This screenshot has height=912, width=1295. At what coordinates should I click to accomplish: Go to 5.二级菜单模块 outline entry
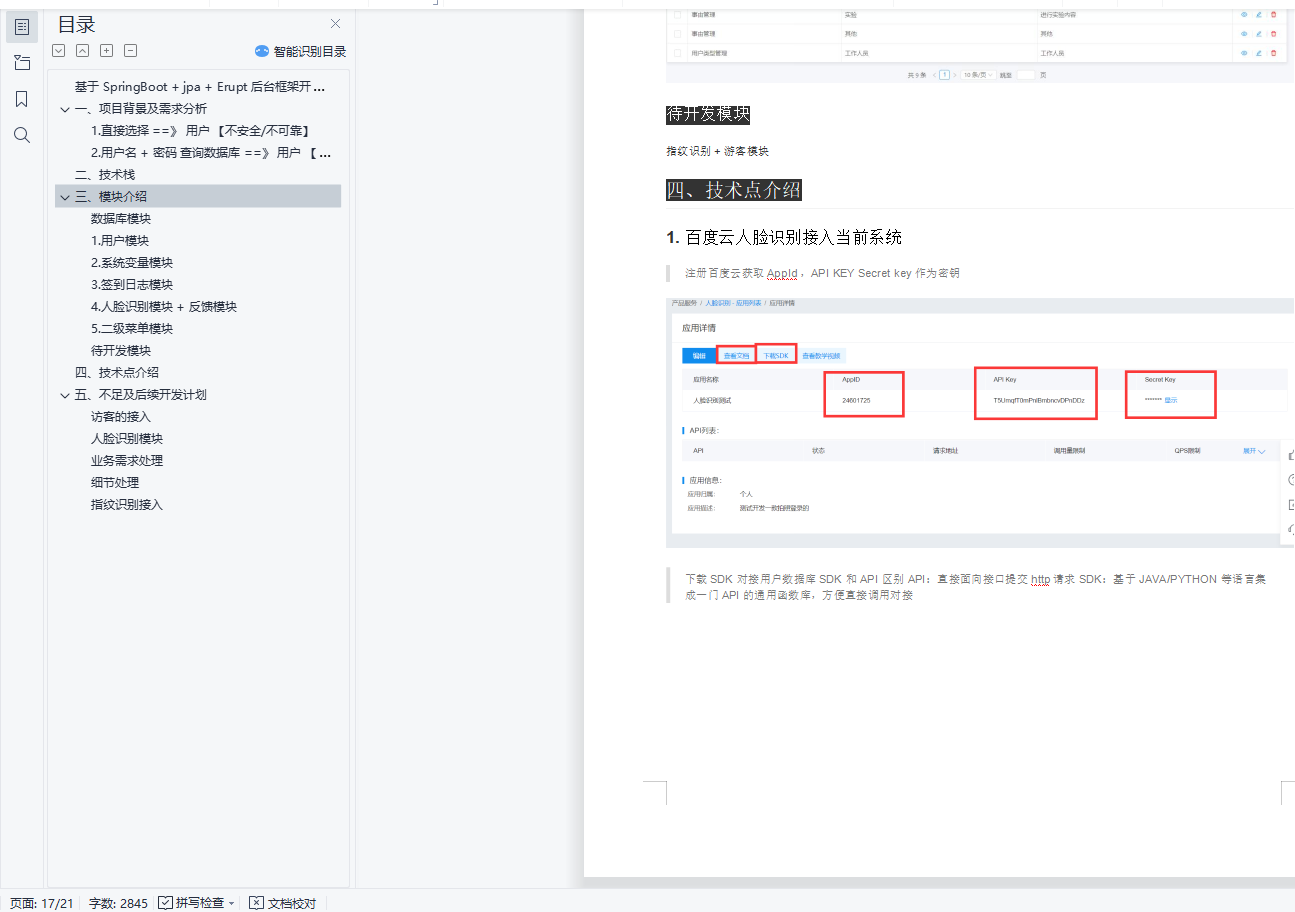coord(132,329)
